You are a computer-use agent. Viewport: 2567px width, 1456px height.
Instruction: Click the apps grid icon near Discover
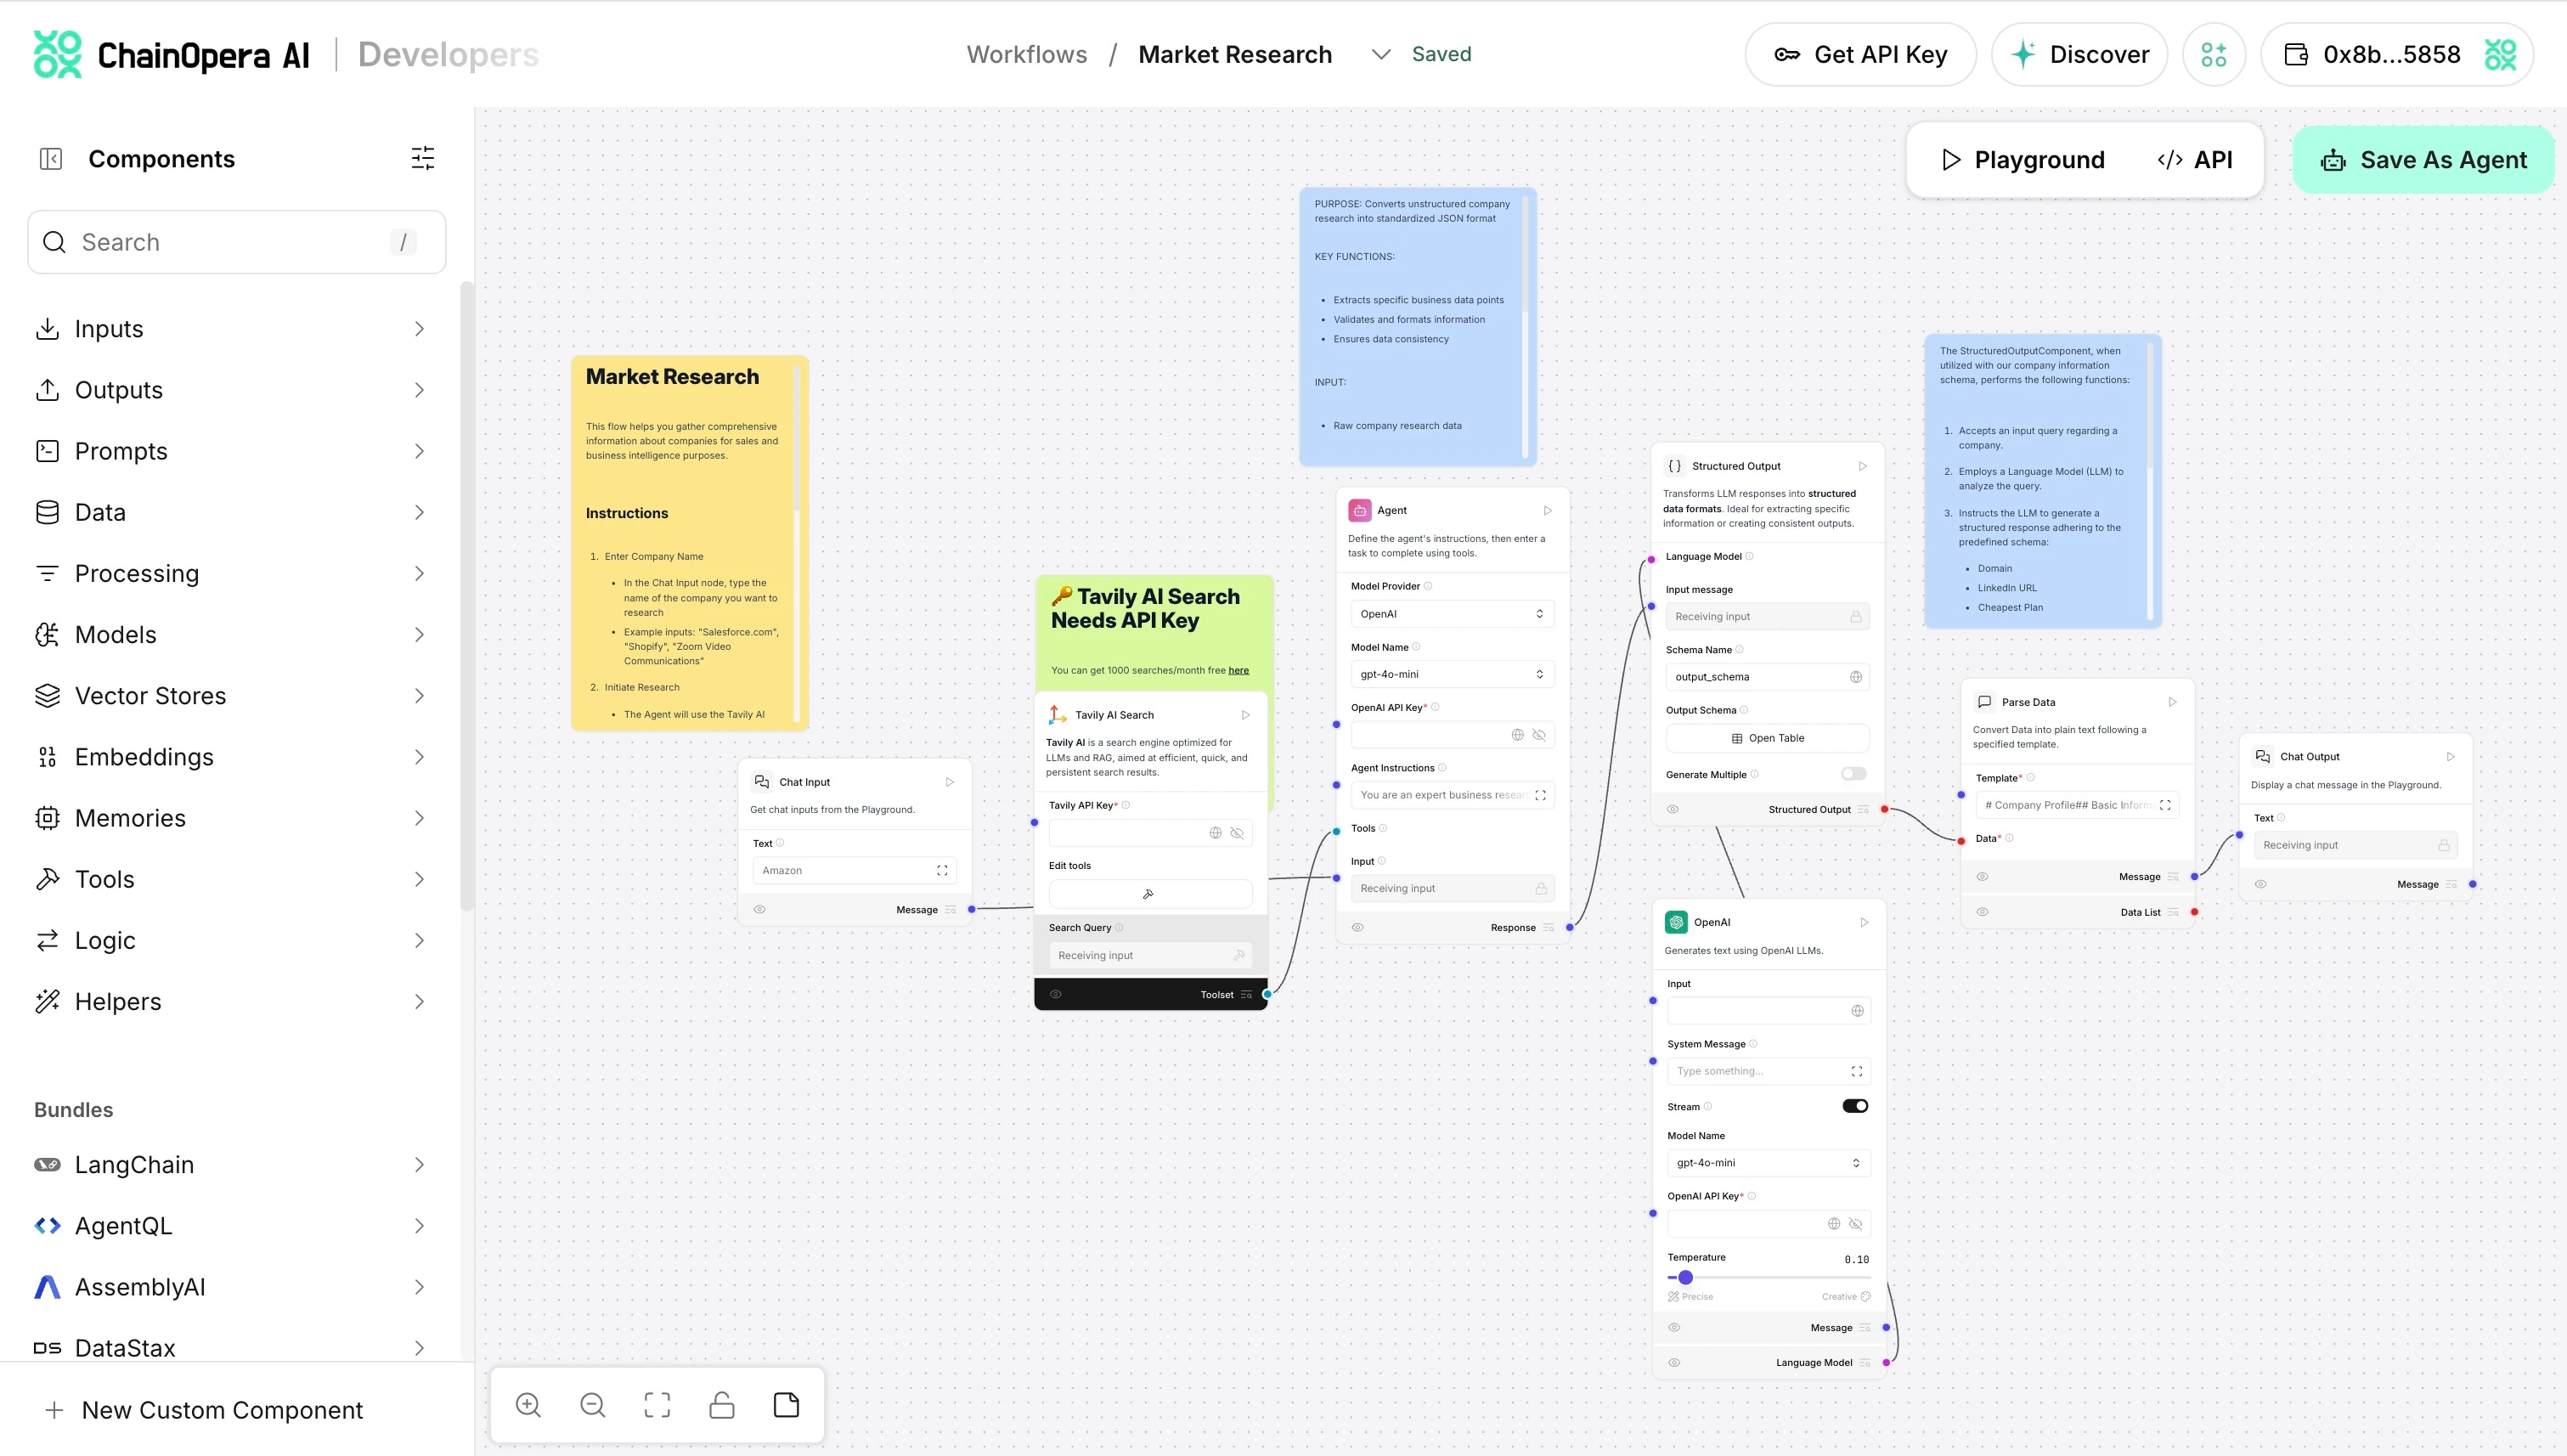tap(2214, 54)
